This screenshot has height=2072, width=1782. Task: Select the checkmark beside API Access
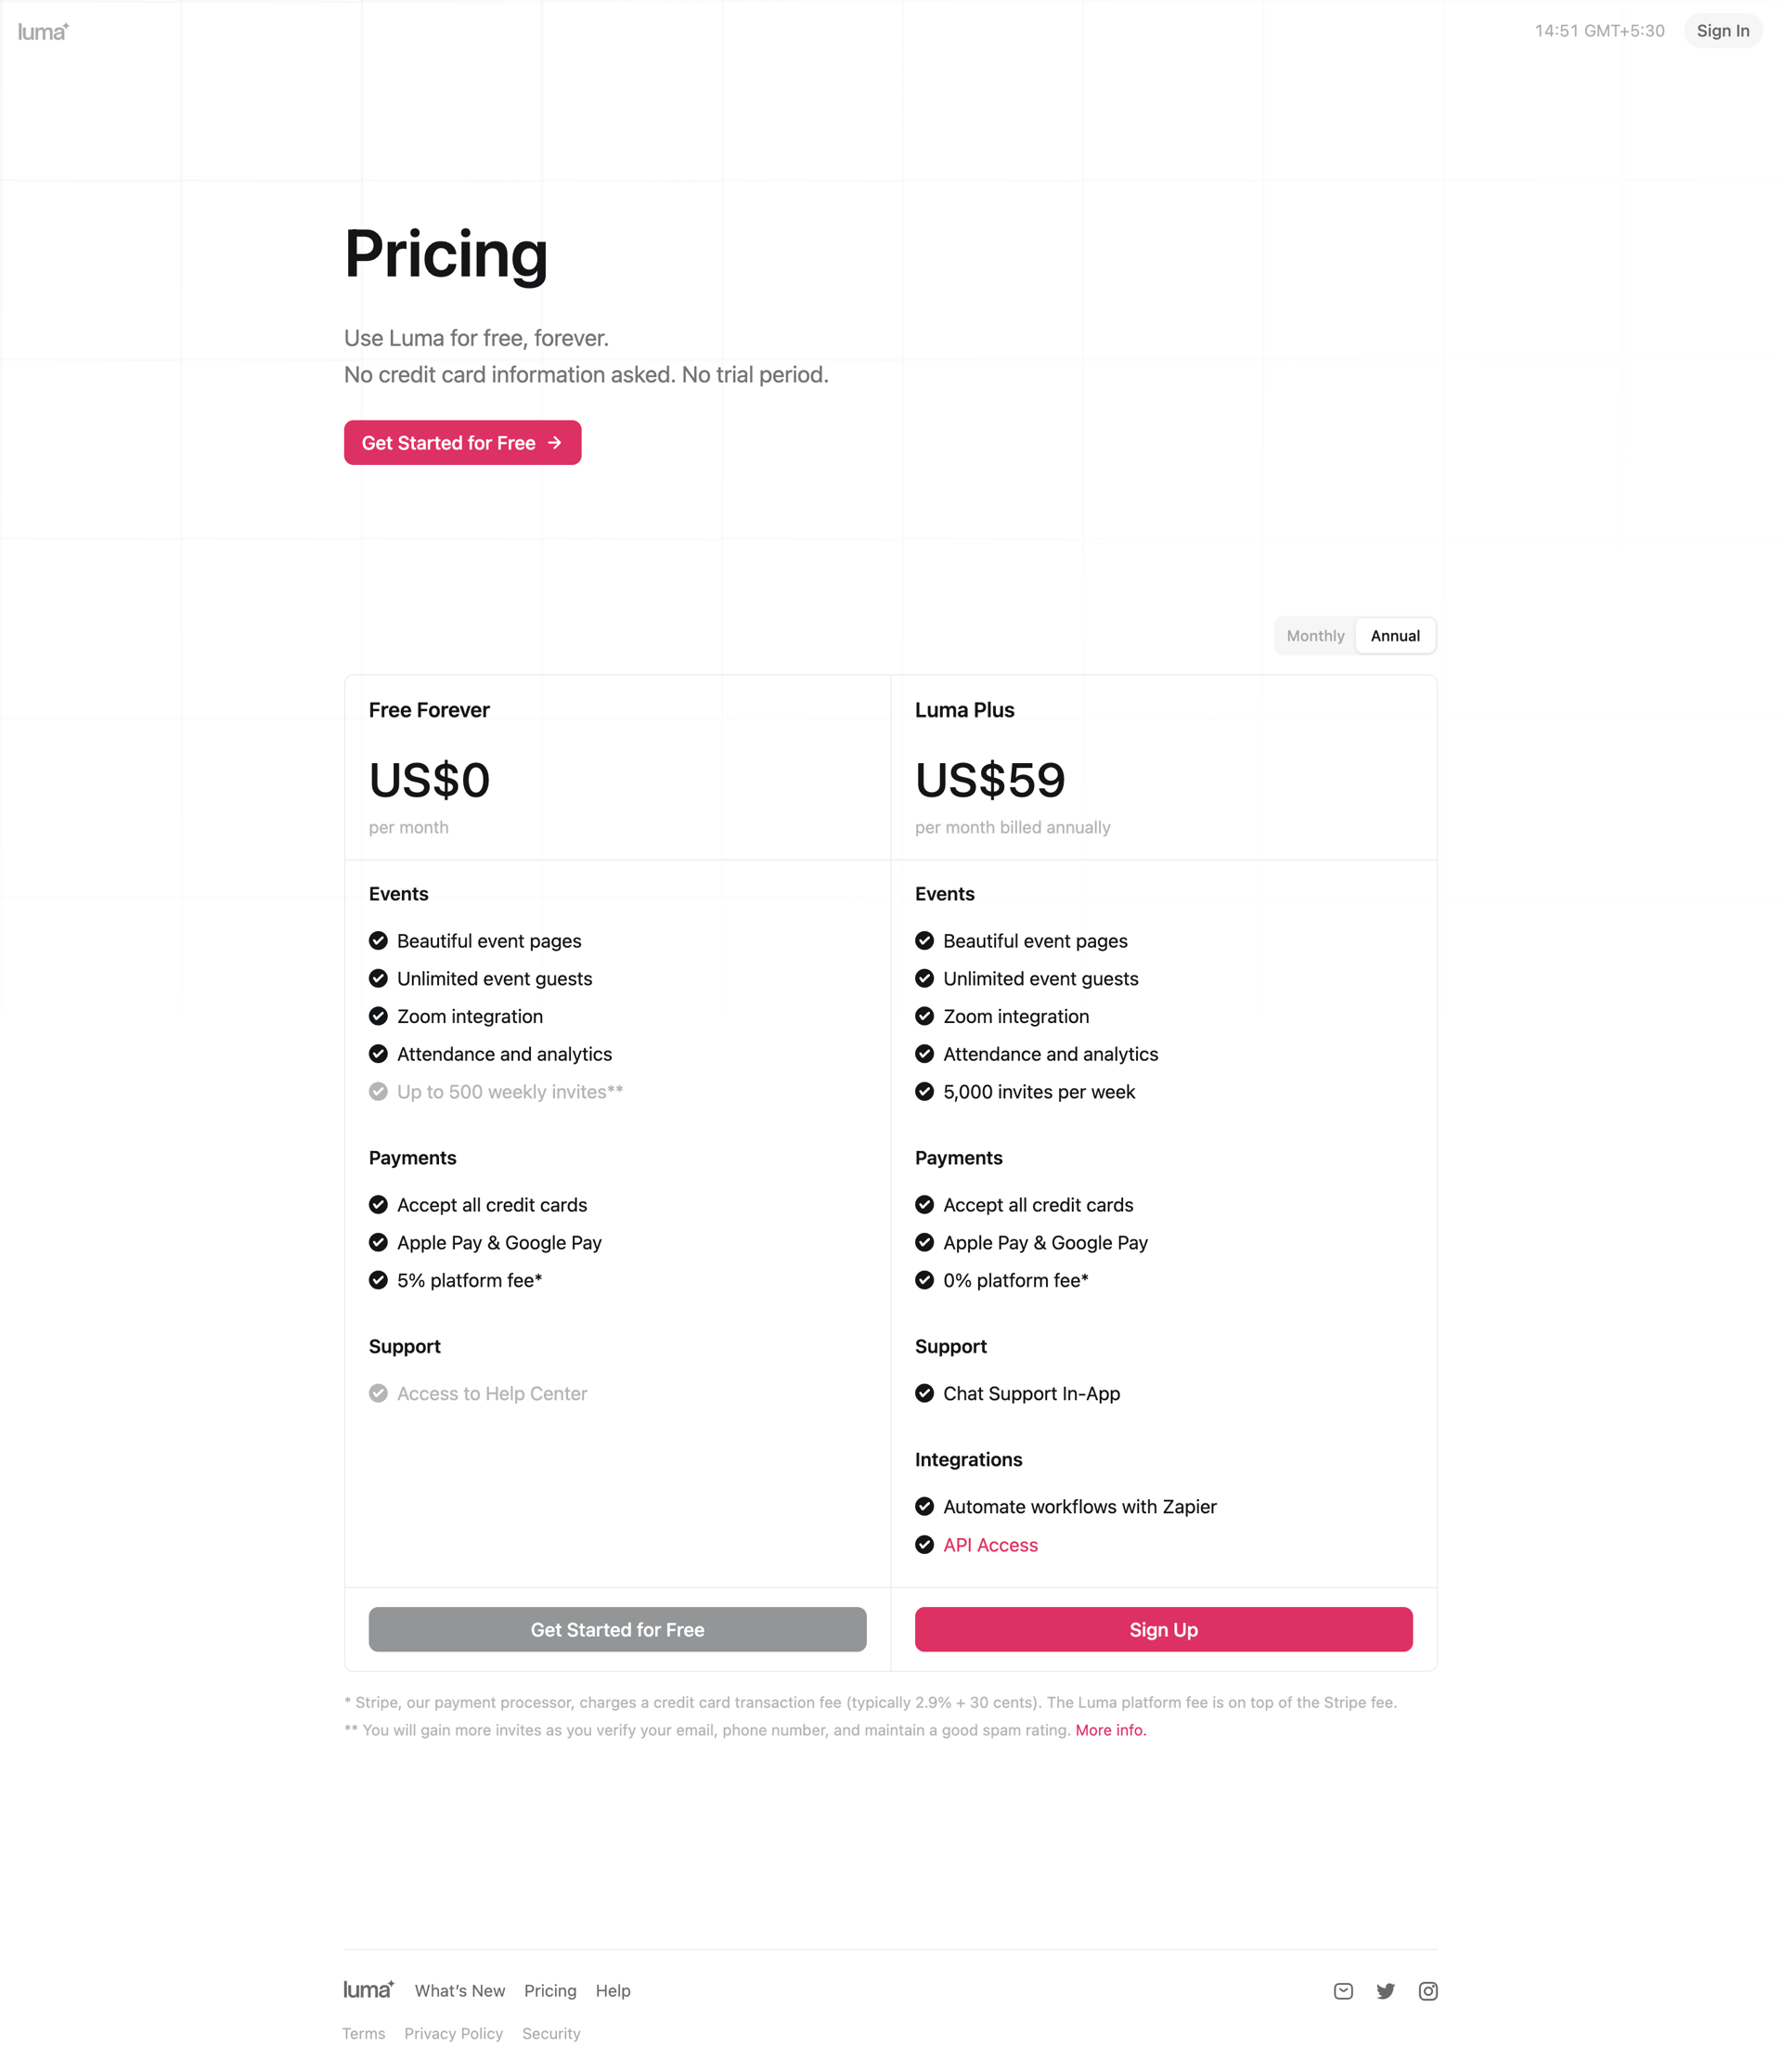click(924, 1545)
